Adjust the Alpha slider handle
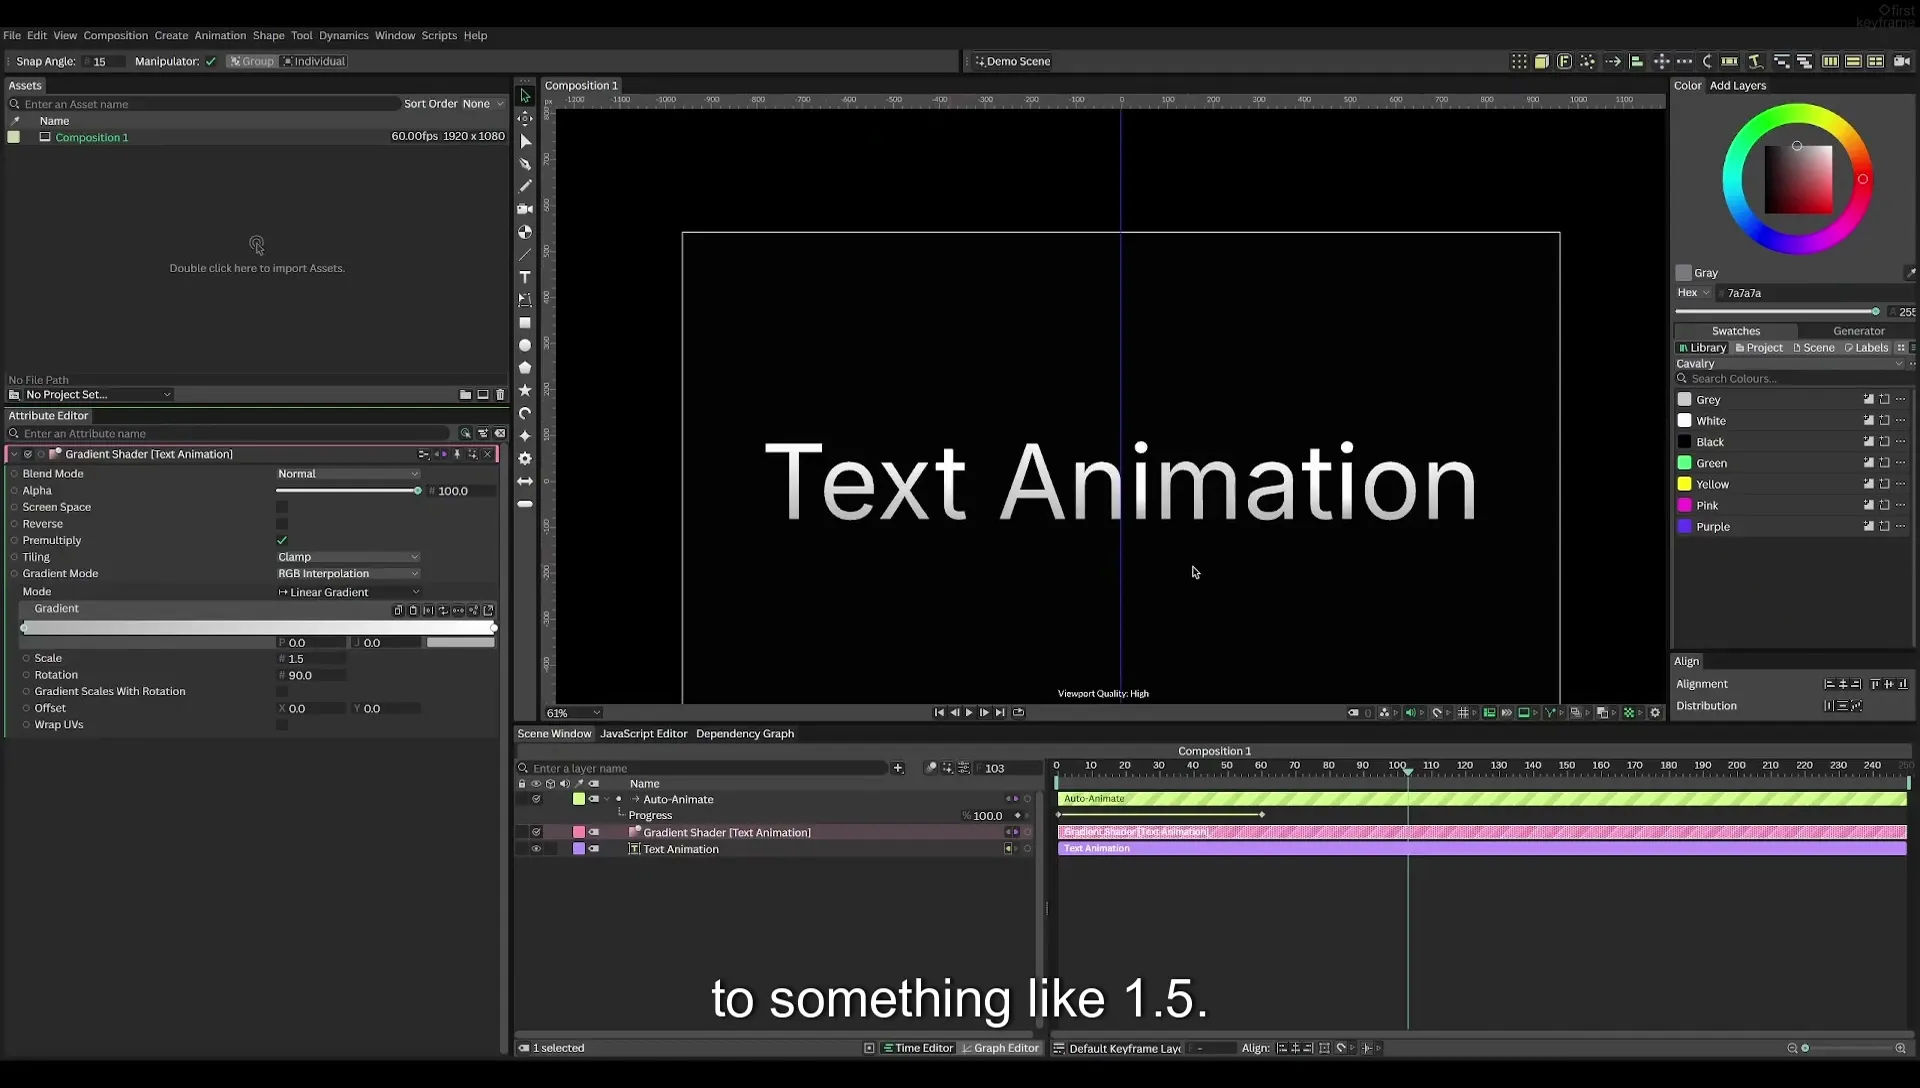Image resolution: width=1920 pixels, height=1088 pixels. click(417, 491)
